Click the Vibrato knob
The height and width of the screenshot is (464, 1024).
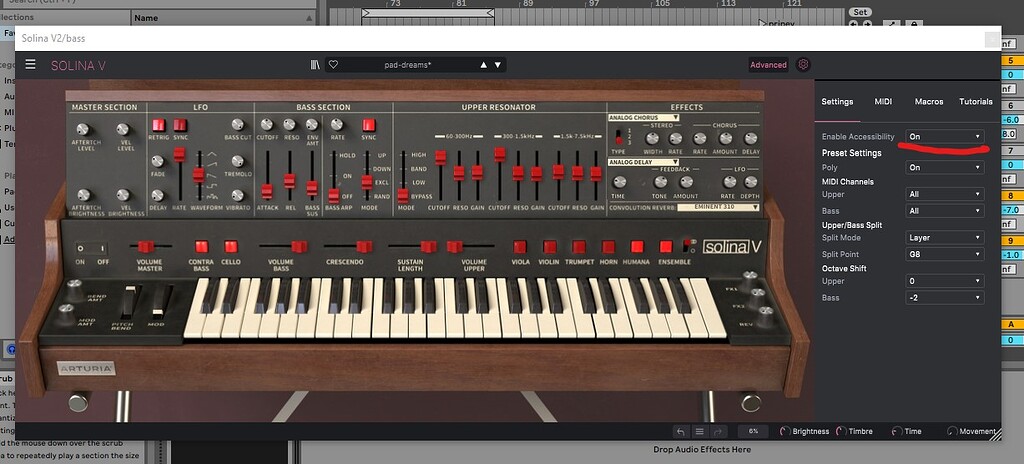238,195
